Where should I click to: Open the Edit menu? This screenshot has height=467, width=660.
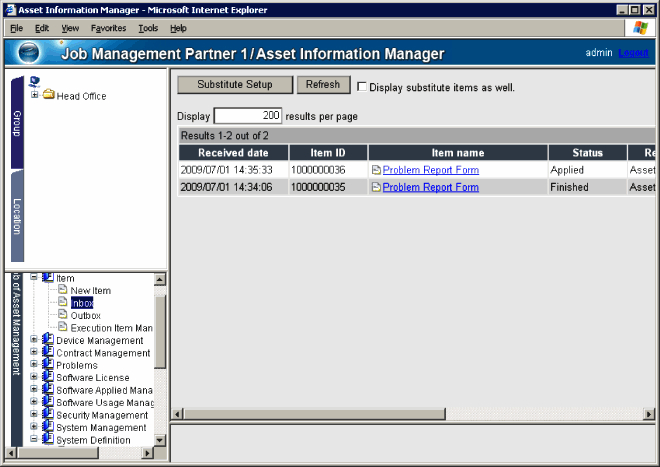pyautogui.click(x=42, y=28)
